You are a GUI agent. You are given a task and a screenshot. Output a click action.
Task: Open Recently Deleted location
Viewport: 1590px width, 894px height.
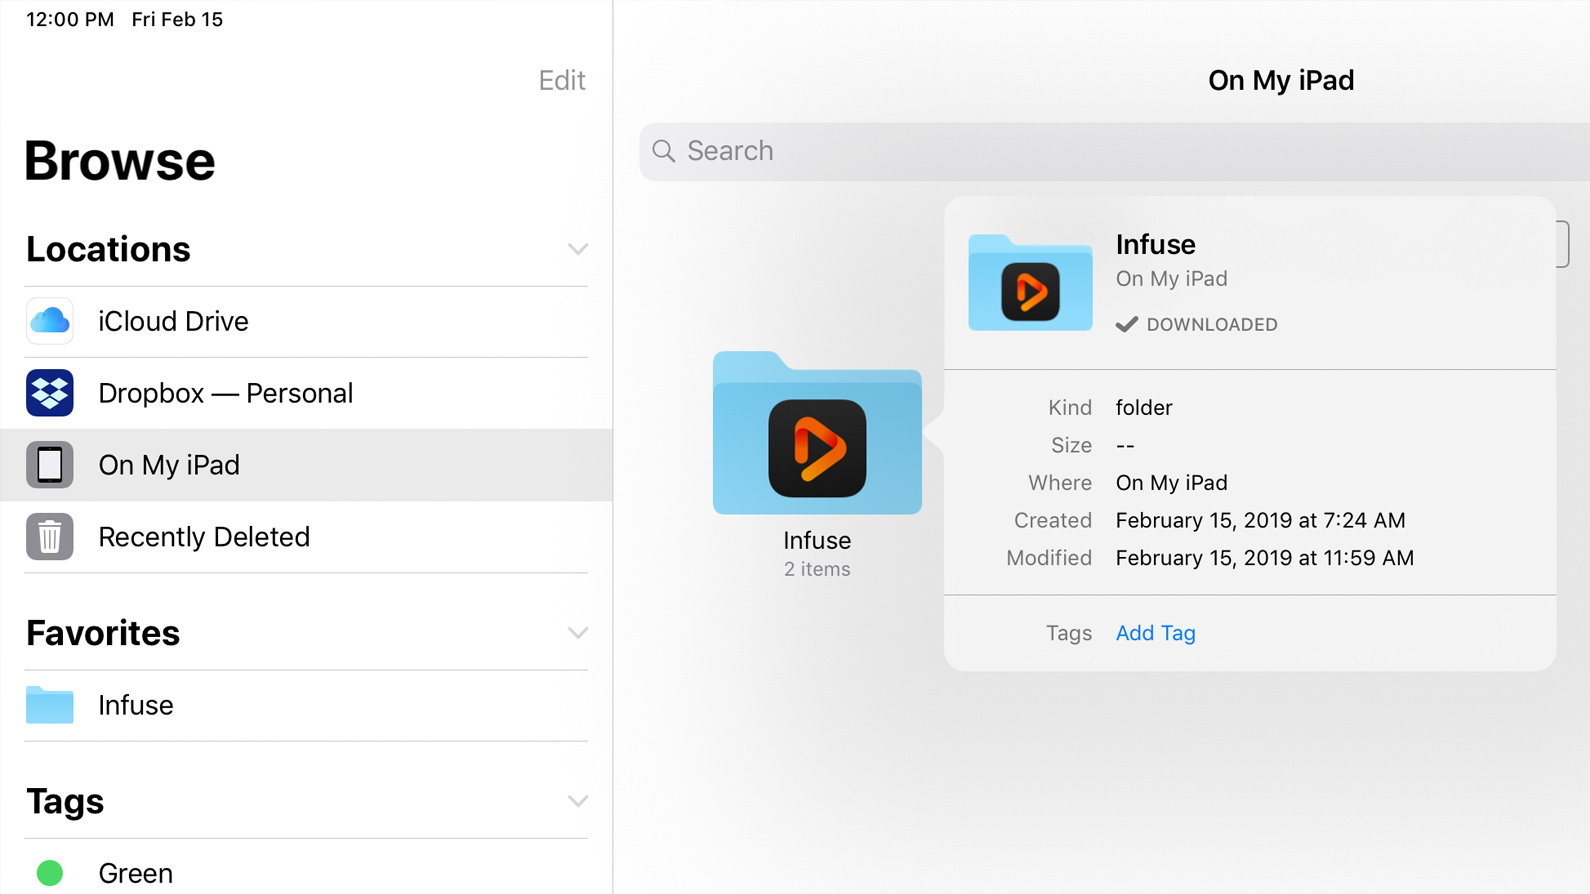(306, 537)
